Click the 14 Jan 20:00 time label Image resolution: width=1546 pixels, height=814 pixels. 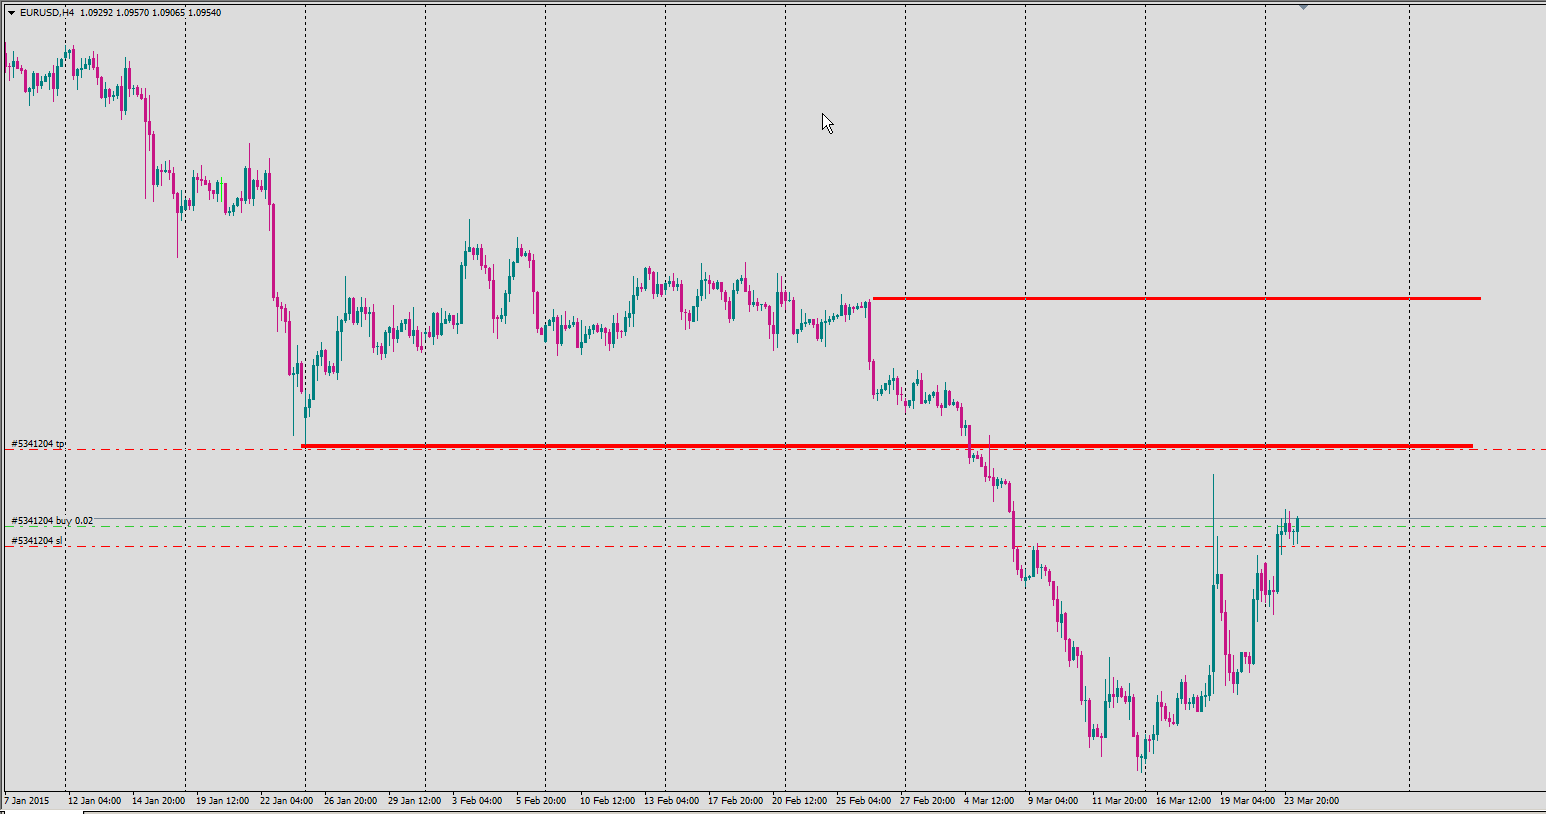click(158, 800)
